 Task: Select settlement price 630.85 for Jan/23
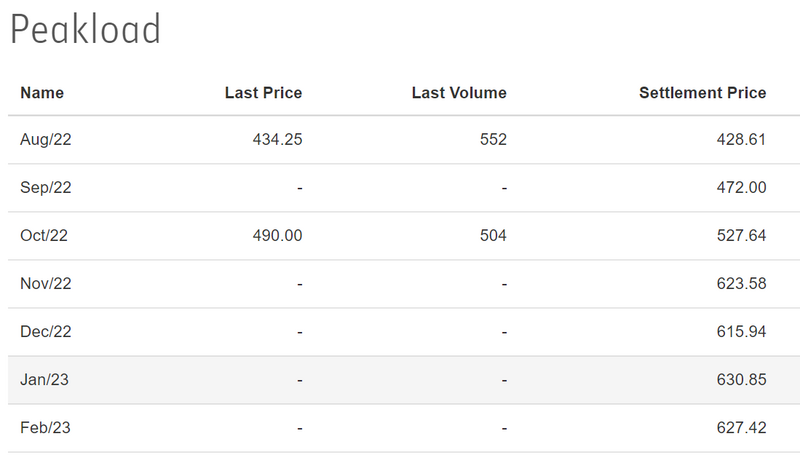[x=741, y=380]
